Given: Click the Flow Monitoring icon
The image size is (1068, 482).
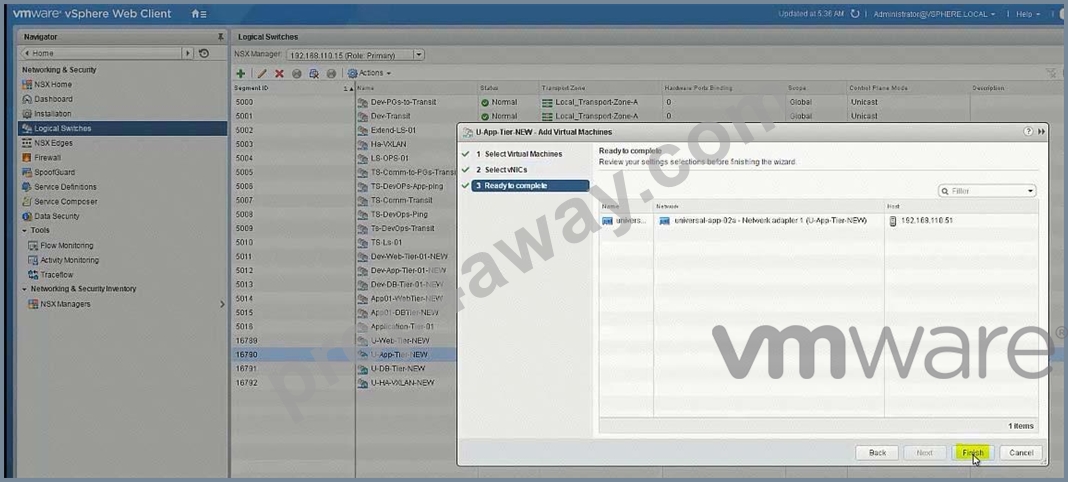Looking at the screenshot, I should click(x=33, y=245).
